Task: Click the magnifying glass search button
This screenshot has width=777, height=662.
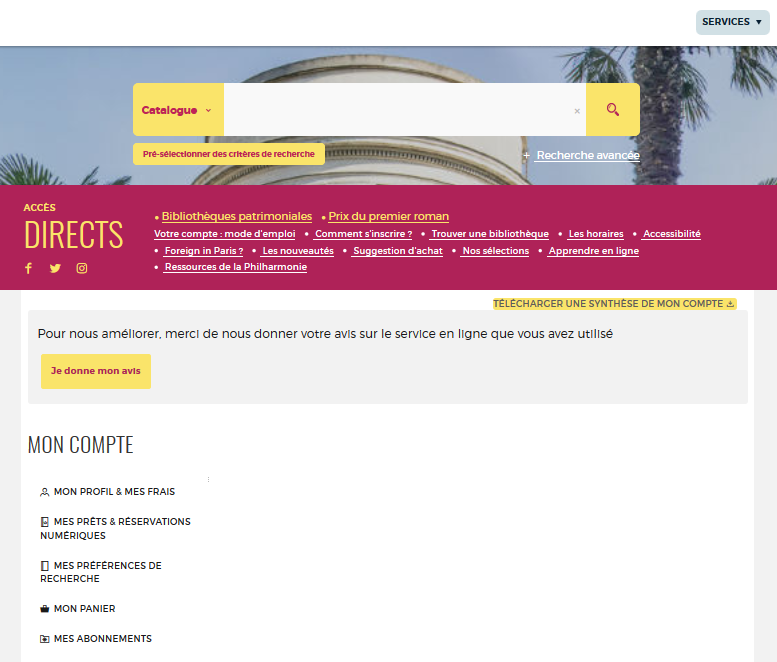Action: tap(613, 110)
